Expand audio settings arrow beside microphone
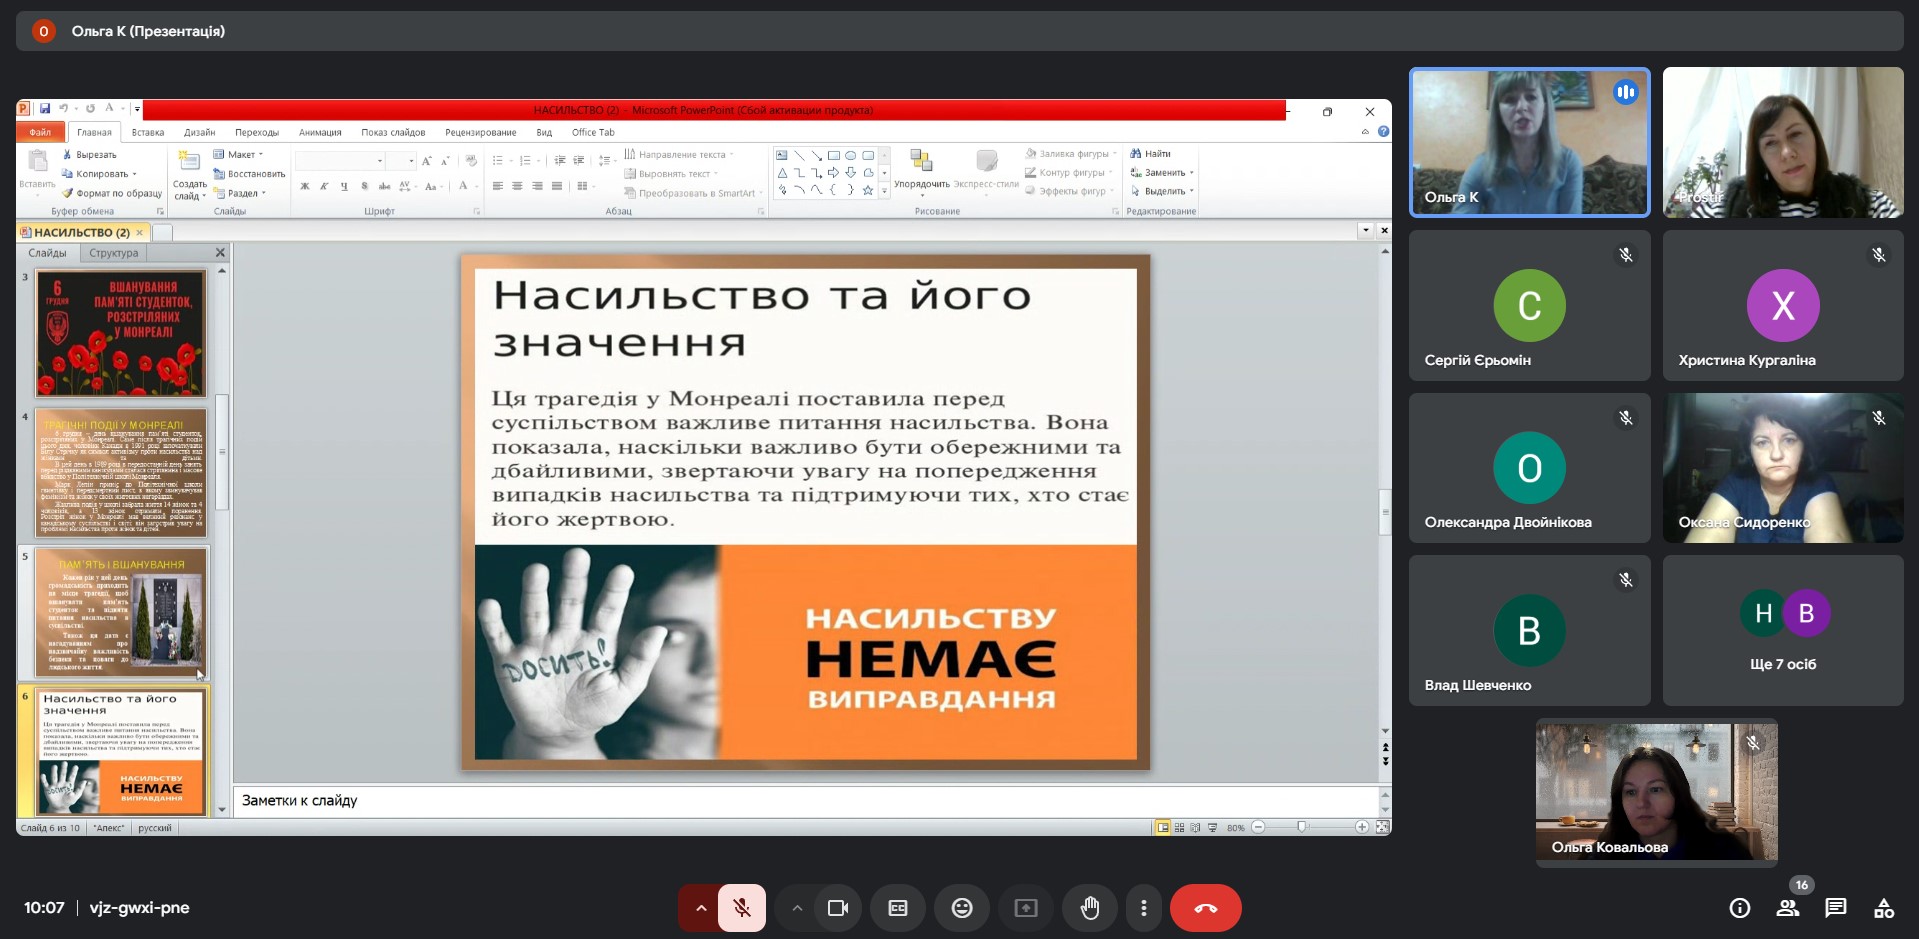 pyautogui.click(x=701, y=908)
